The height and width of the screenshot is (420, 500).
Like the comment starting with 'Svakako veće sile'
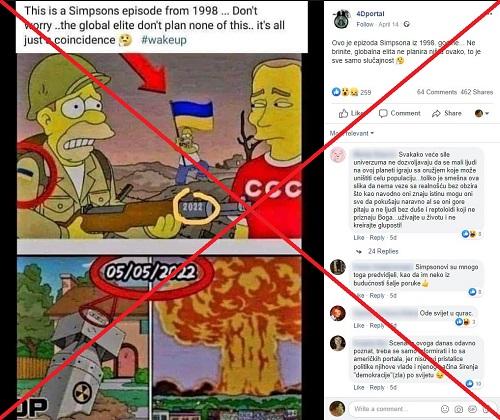(359, 237)
